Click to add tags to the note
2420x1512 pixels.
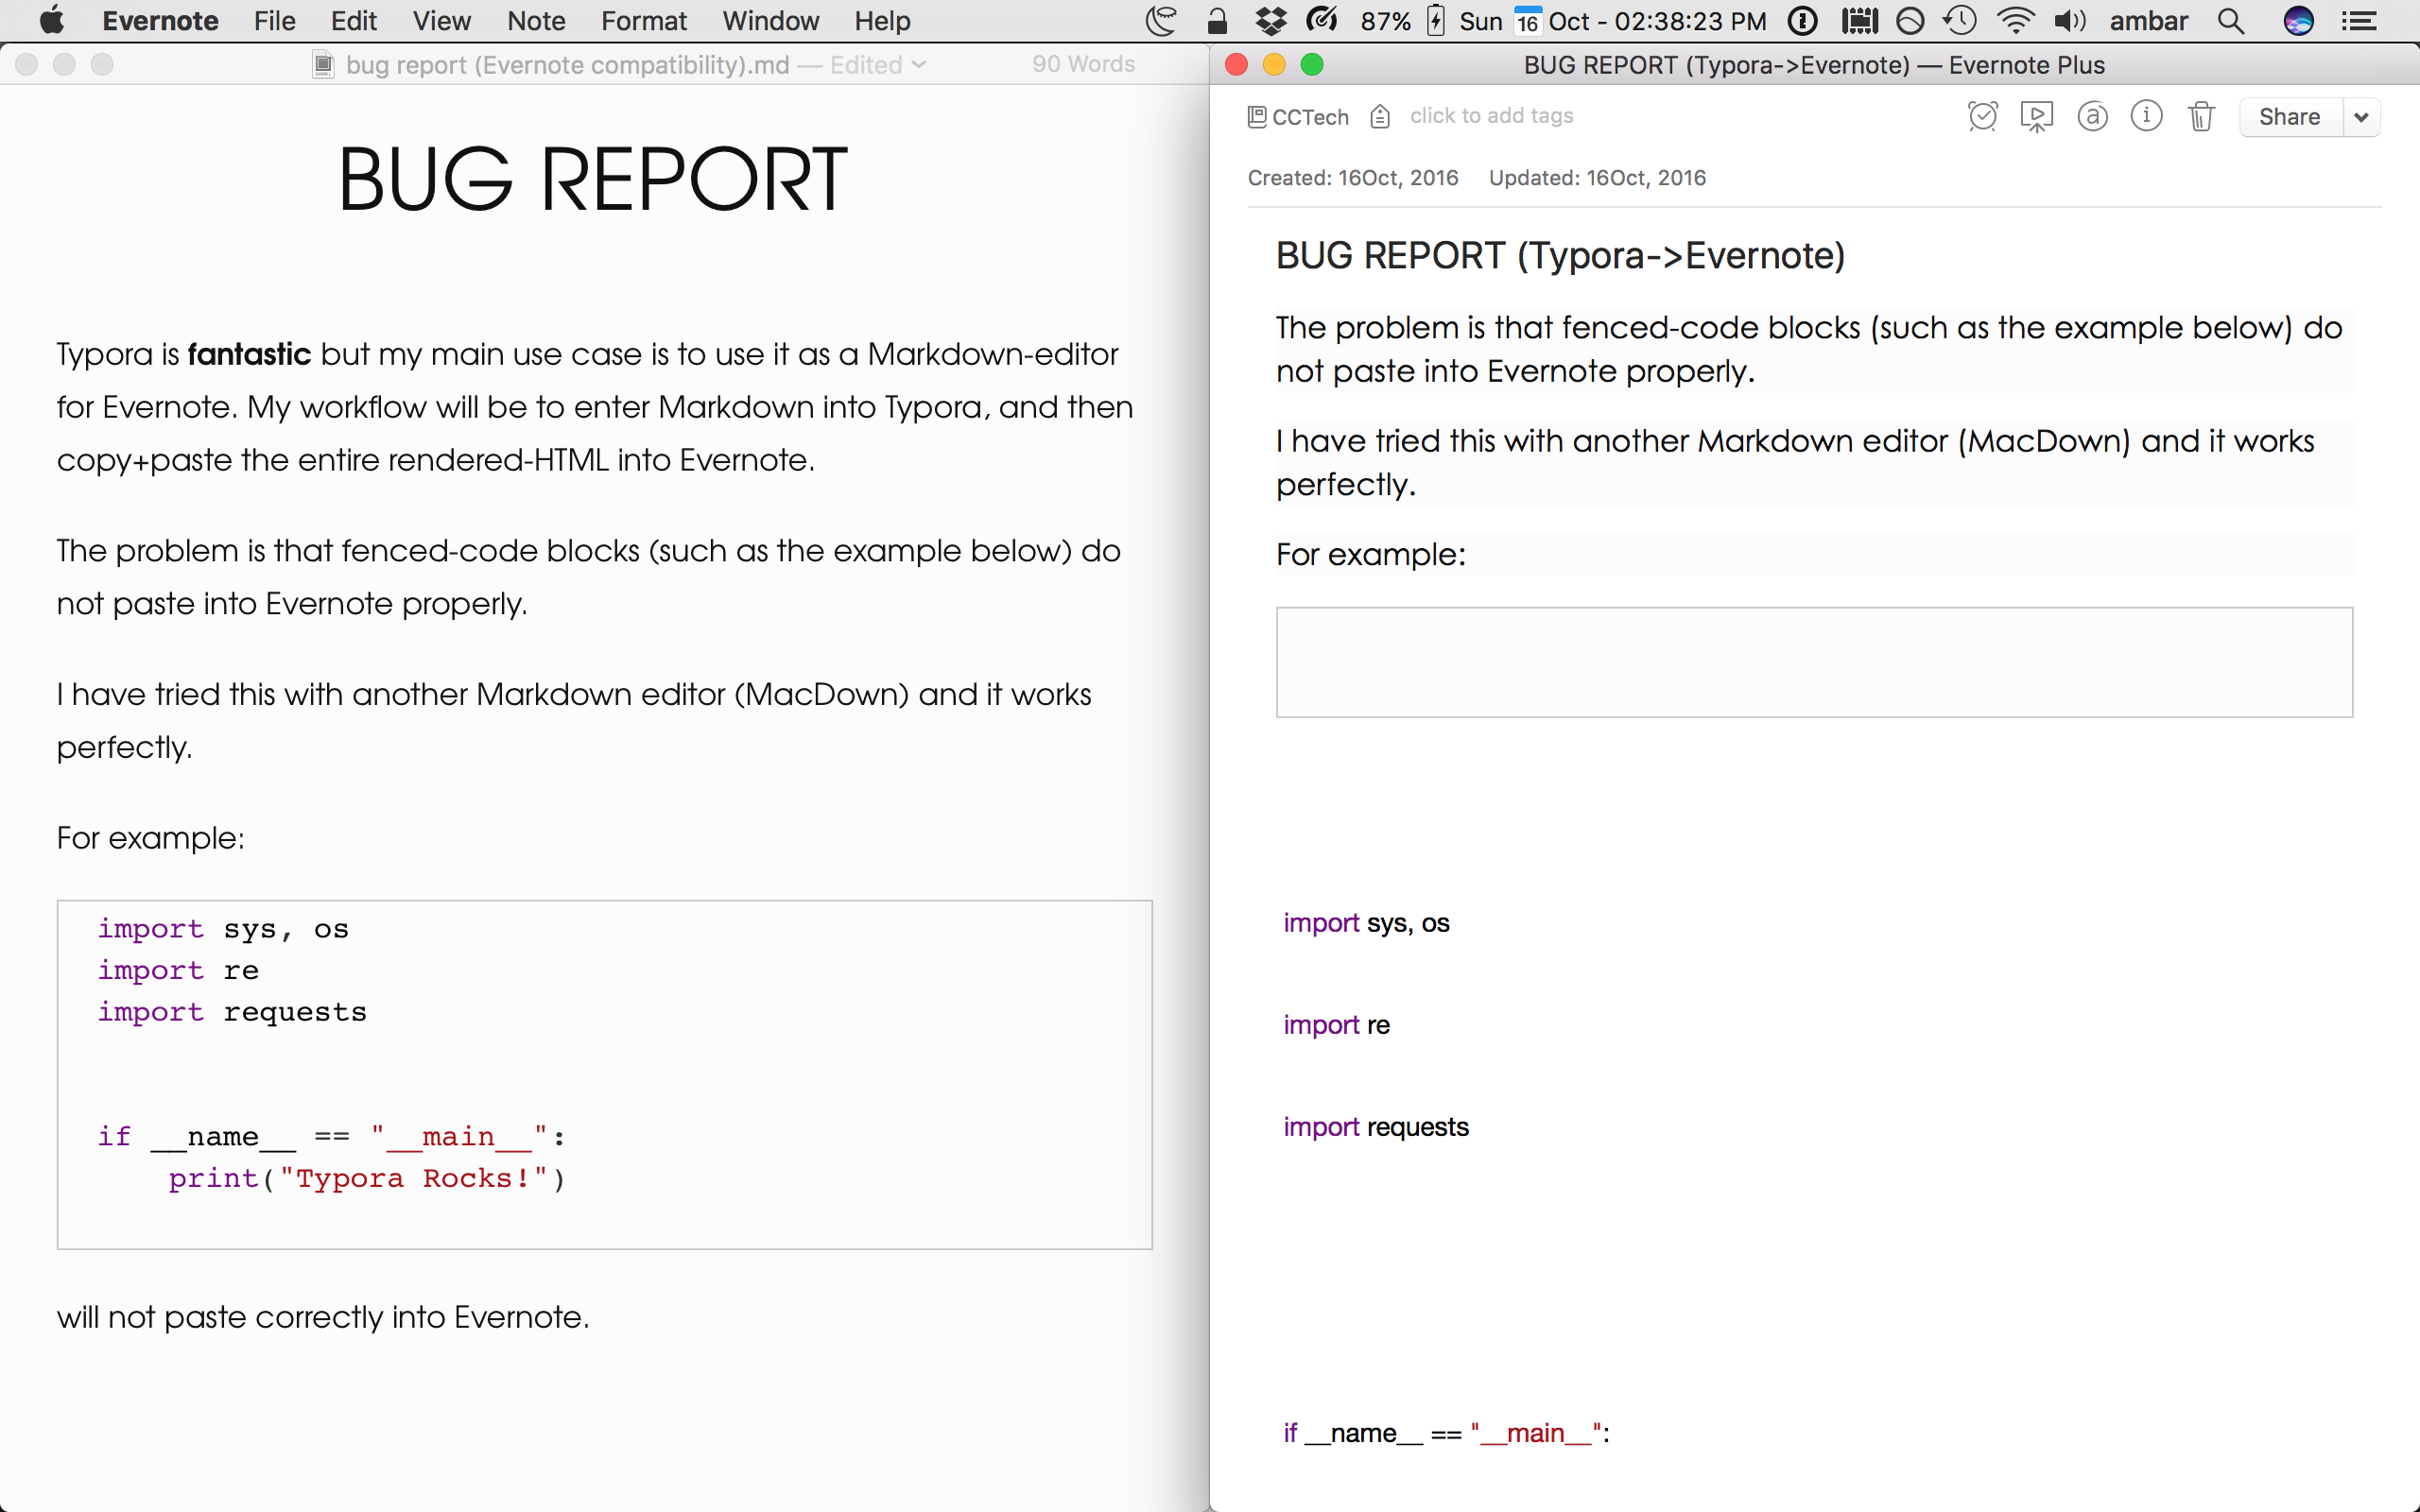(1490, 115)
